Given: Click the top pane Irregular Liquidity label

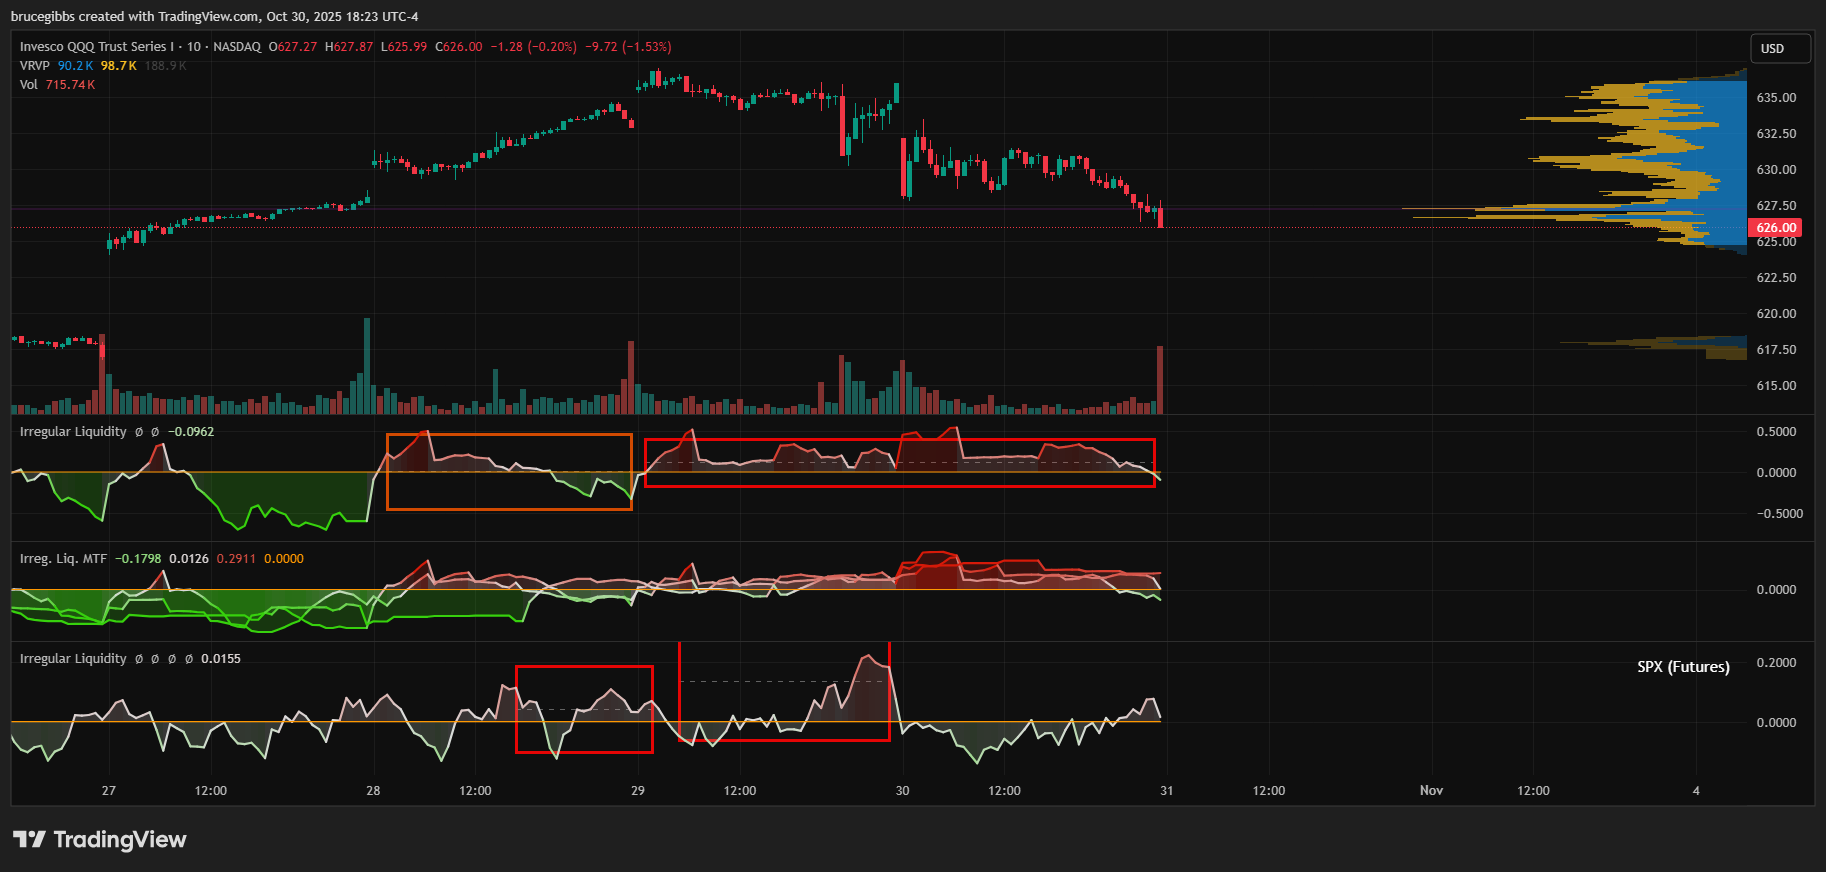Looking at the screenshot, I should point(73,432).
